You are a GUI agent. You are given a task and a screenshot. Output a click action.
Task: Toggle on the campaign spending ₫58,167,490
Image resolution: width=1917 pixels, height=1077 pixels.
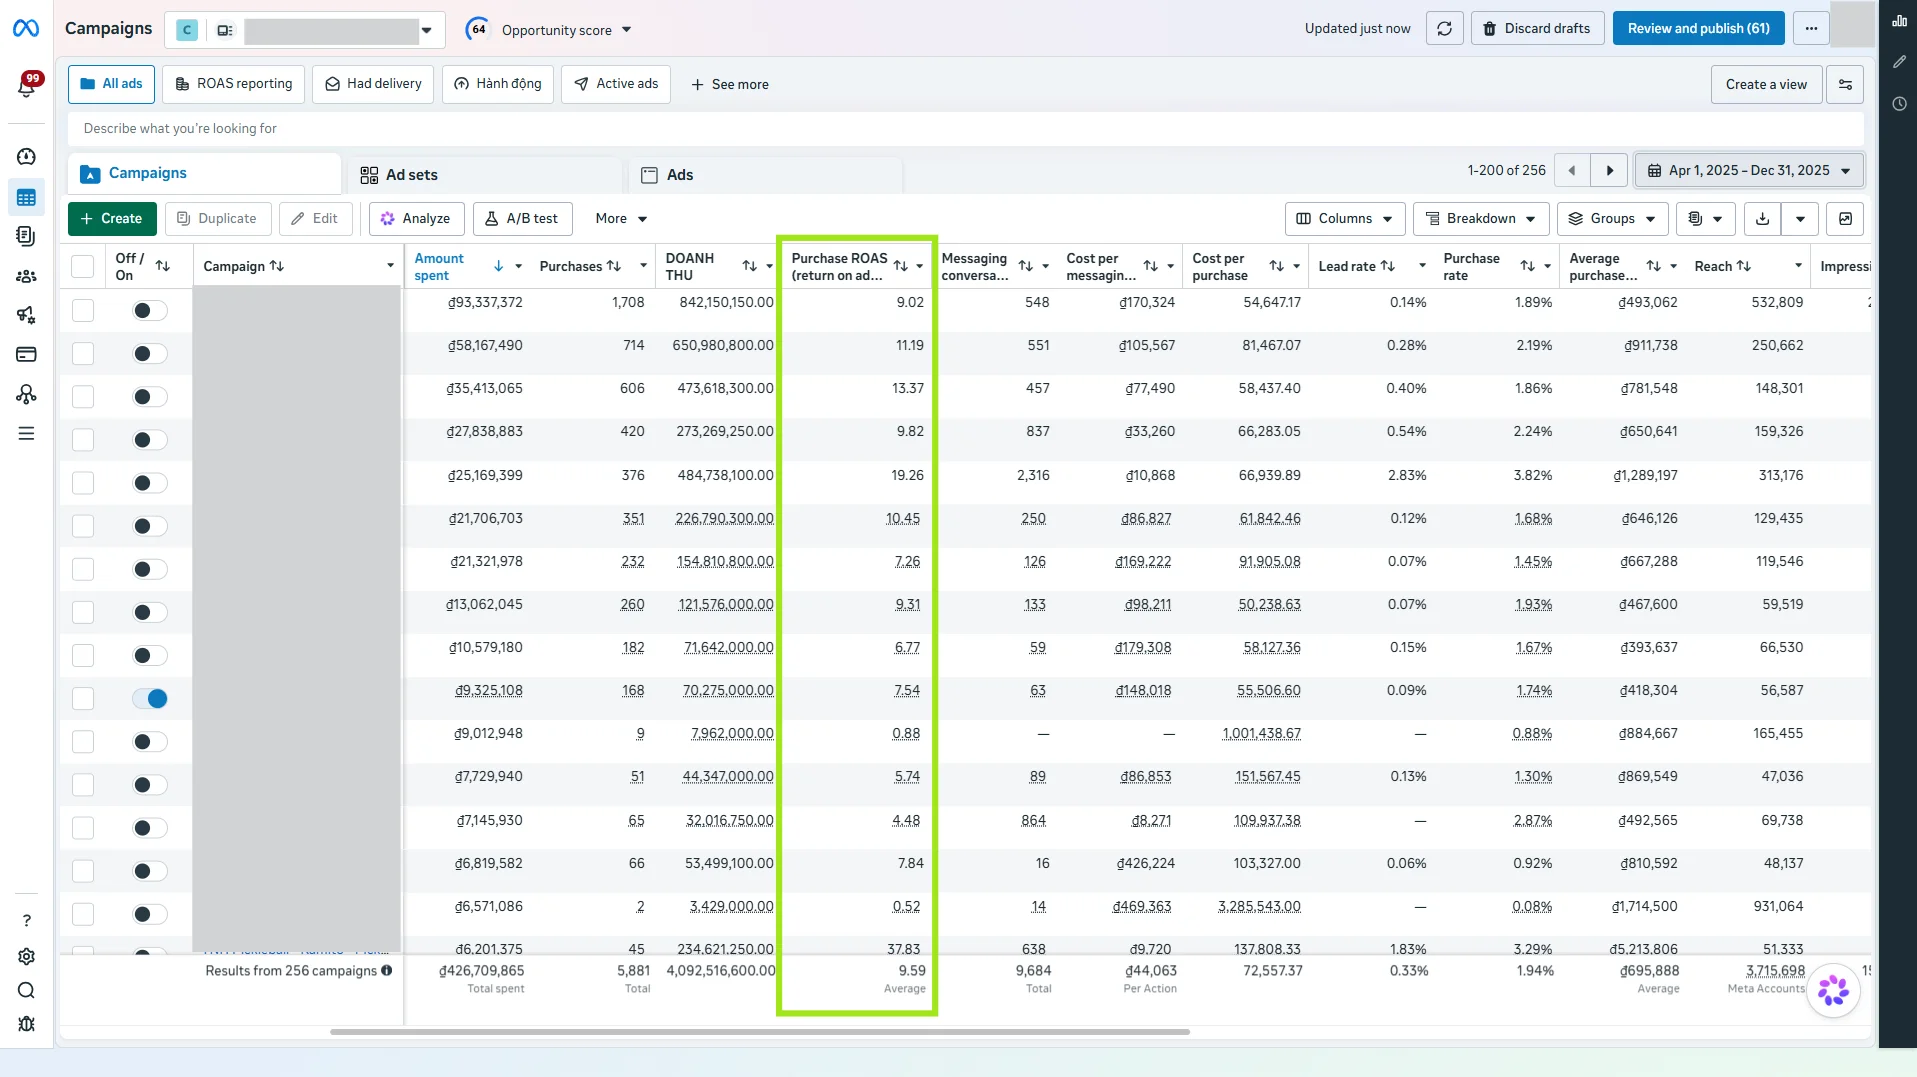tap(150, 354)
